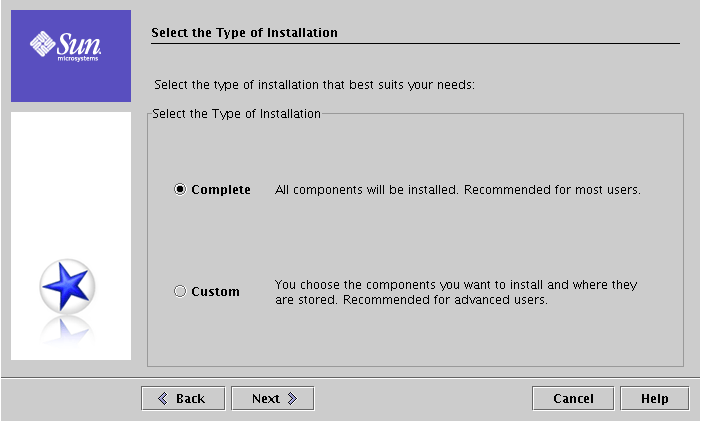Click the Sun Microsystems wordmark logo
Image resolution: width=701 pixels, height=421 pixels.
(79, 46)
